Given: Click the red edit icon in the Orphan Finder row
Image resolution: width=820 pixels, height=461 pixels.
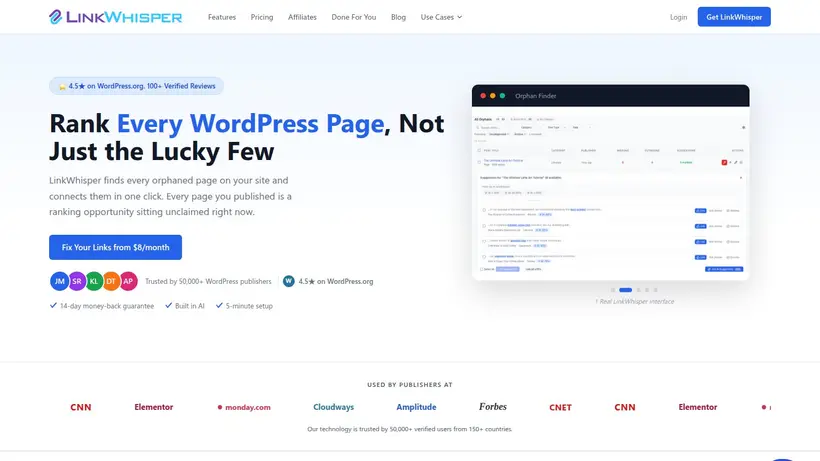Looking at the screenshot, I should [724, 163].
